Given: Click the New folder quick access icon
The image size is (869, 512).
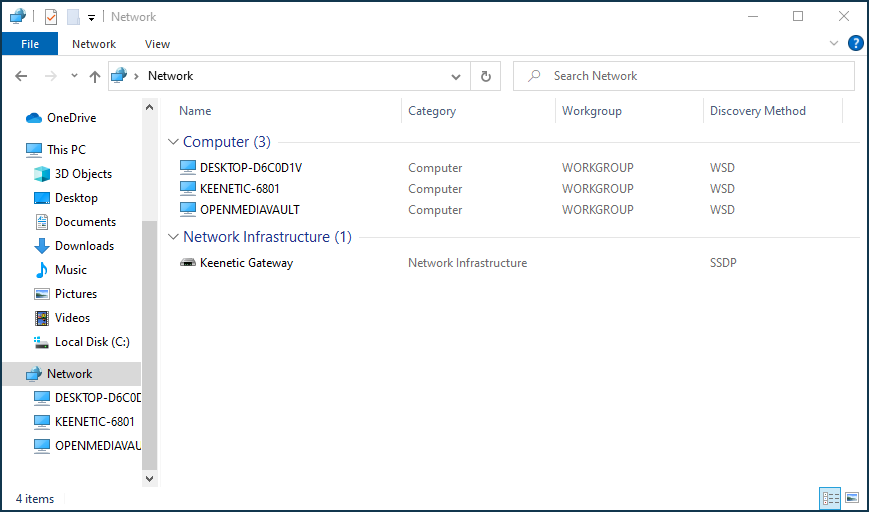Looking at the screenshot, I should tap(73, 17).
